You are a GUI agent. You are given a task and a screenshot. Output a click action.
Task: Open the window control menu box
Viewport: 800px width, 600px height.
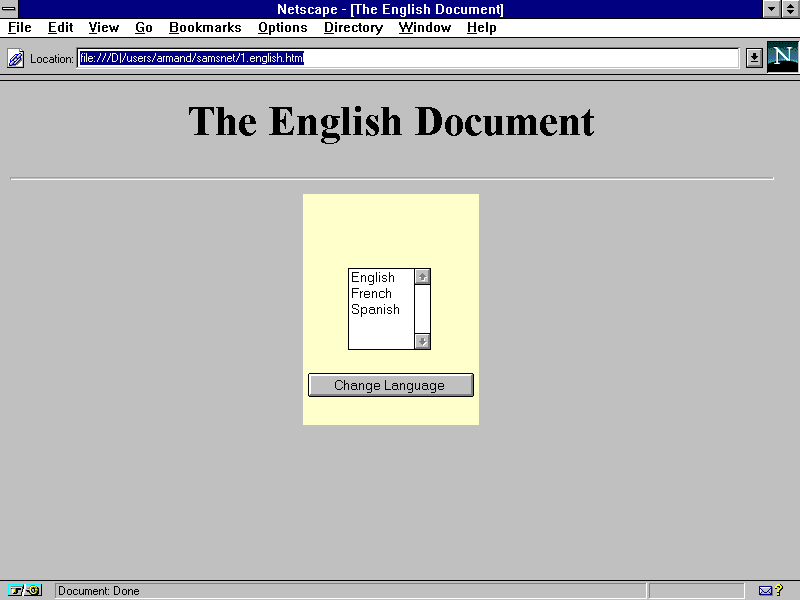click(9, 9)
